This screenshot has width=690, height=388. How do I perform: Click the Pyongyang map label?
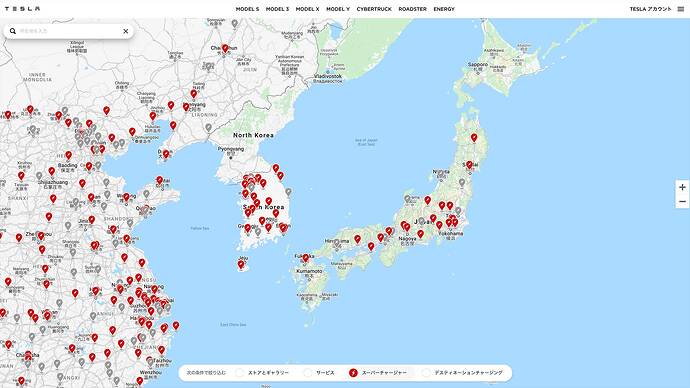(231, 149)
